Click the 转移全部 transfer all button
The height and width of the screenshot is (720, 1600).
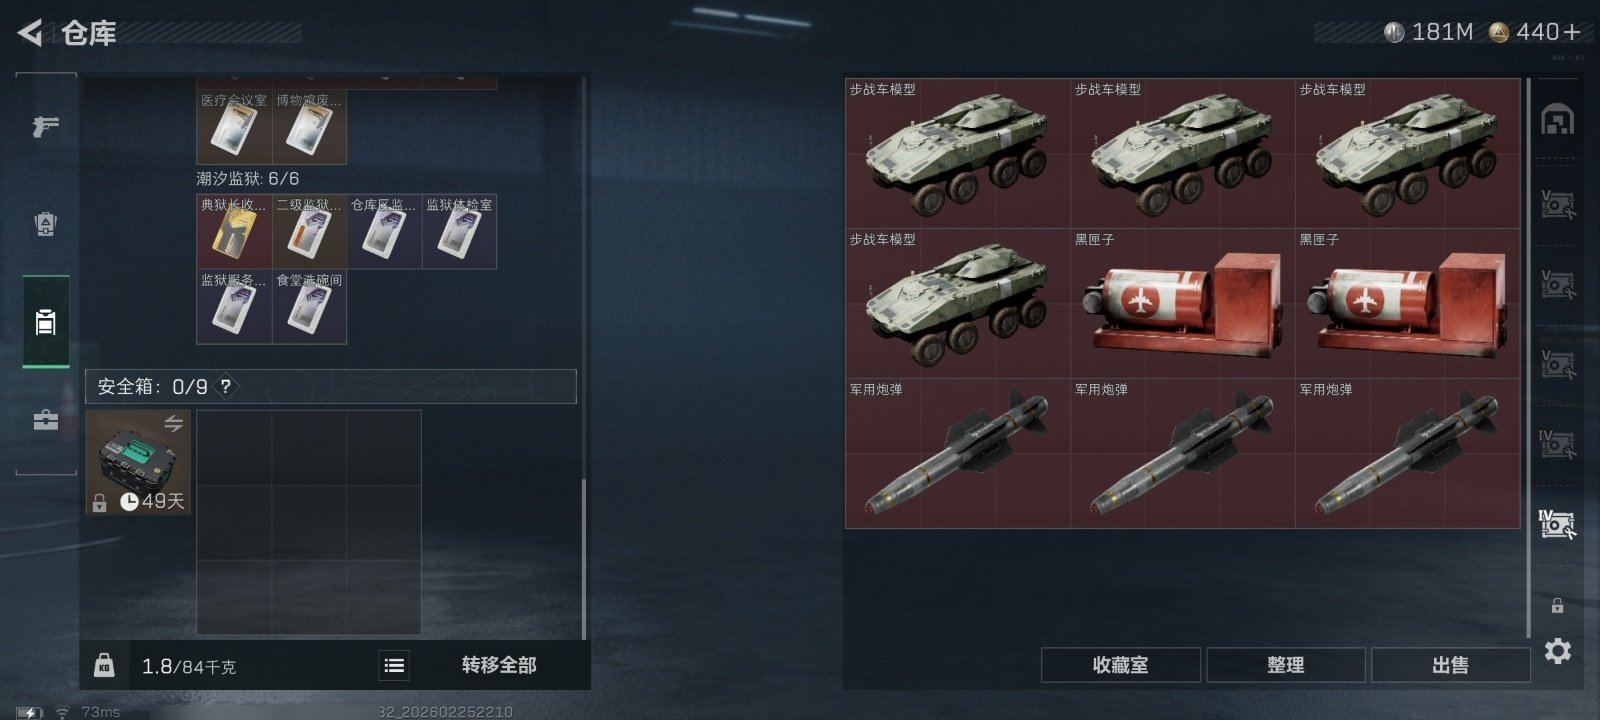click(499, 665)
